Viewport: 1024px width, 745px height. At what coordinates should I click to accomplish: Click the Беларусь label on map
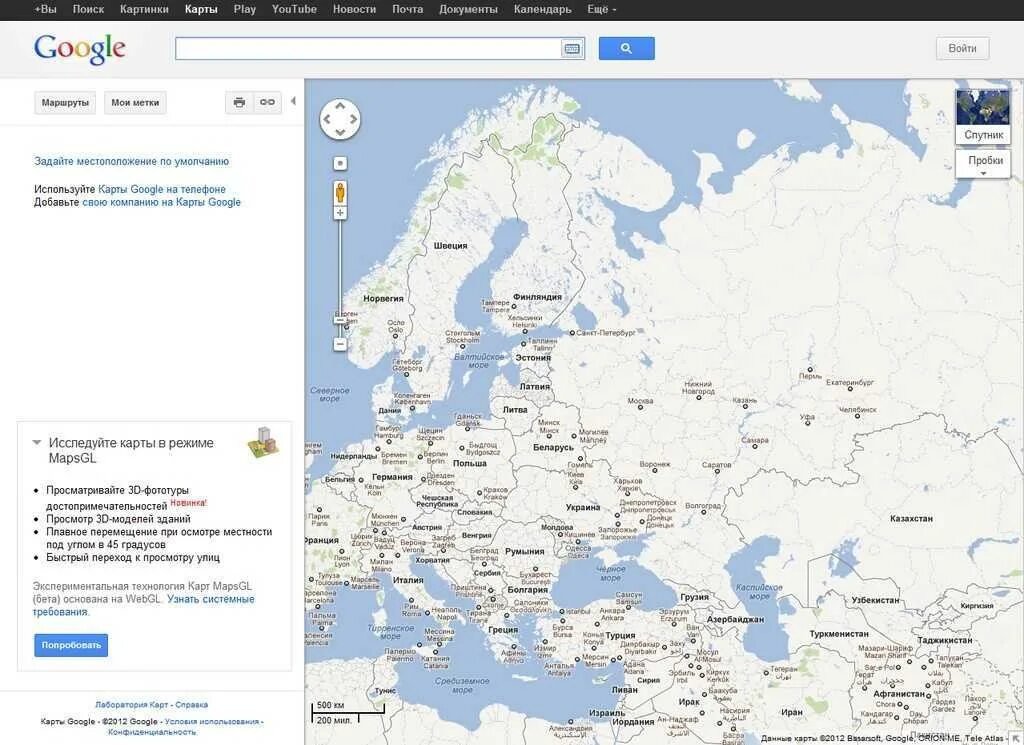tap(553, 447)
